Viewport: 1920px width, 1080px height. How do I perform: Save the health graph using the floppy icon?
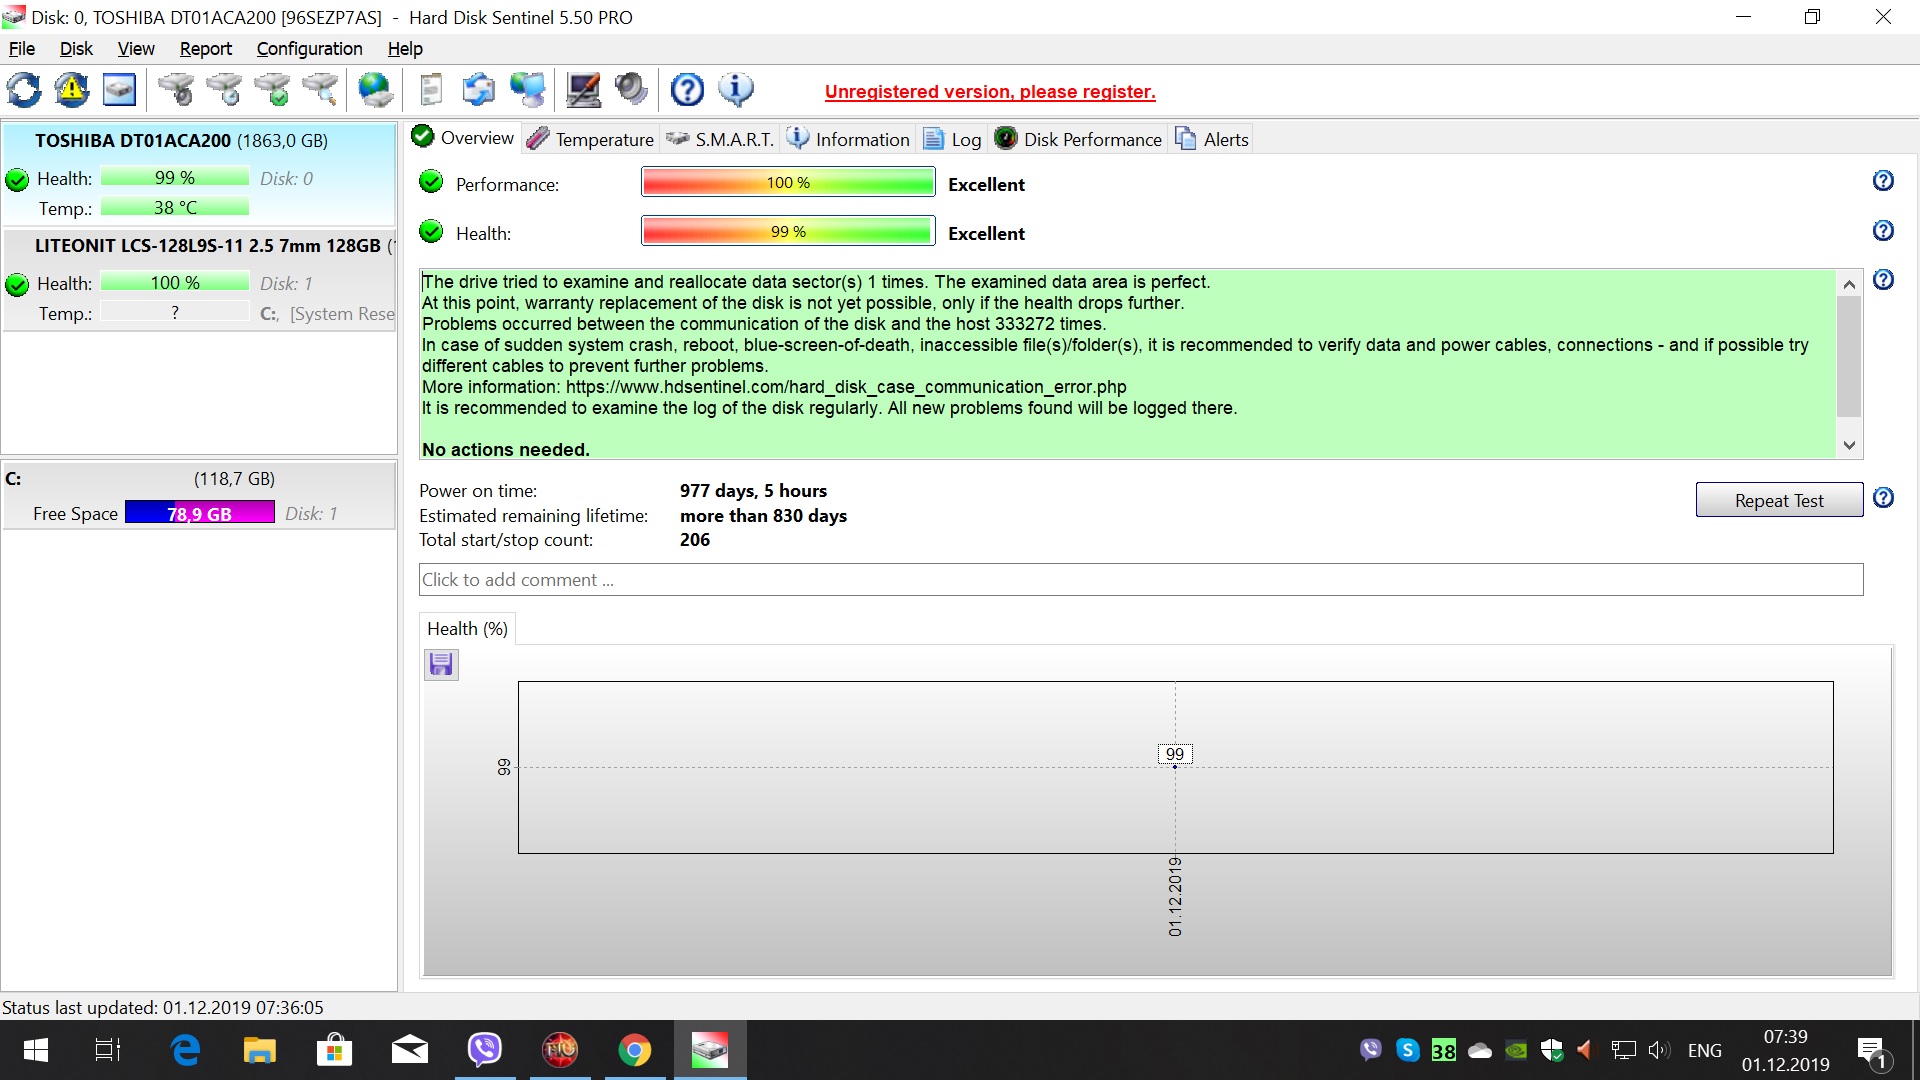(x=441, y=665)
